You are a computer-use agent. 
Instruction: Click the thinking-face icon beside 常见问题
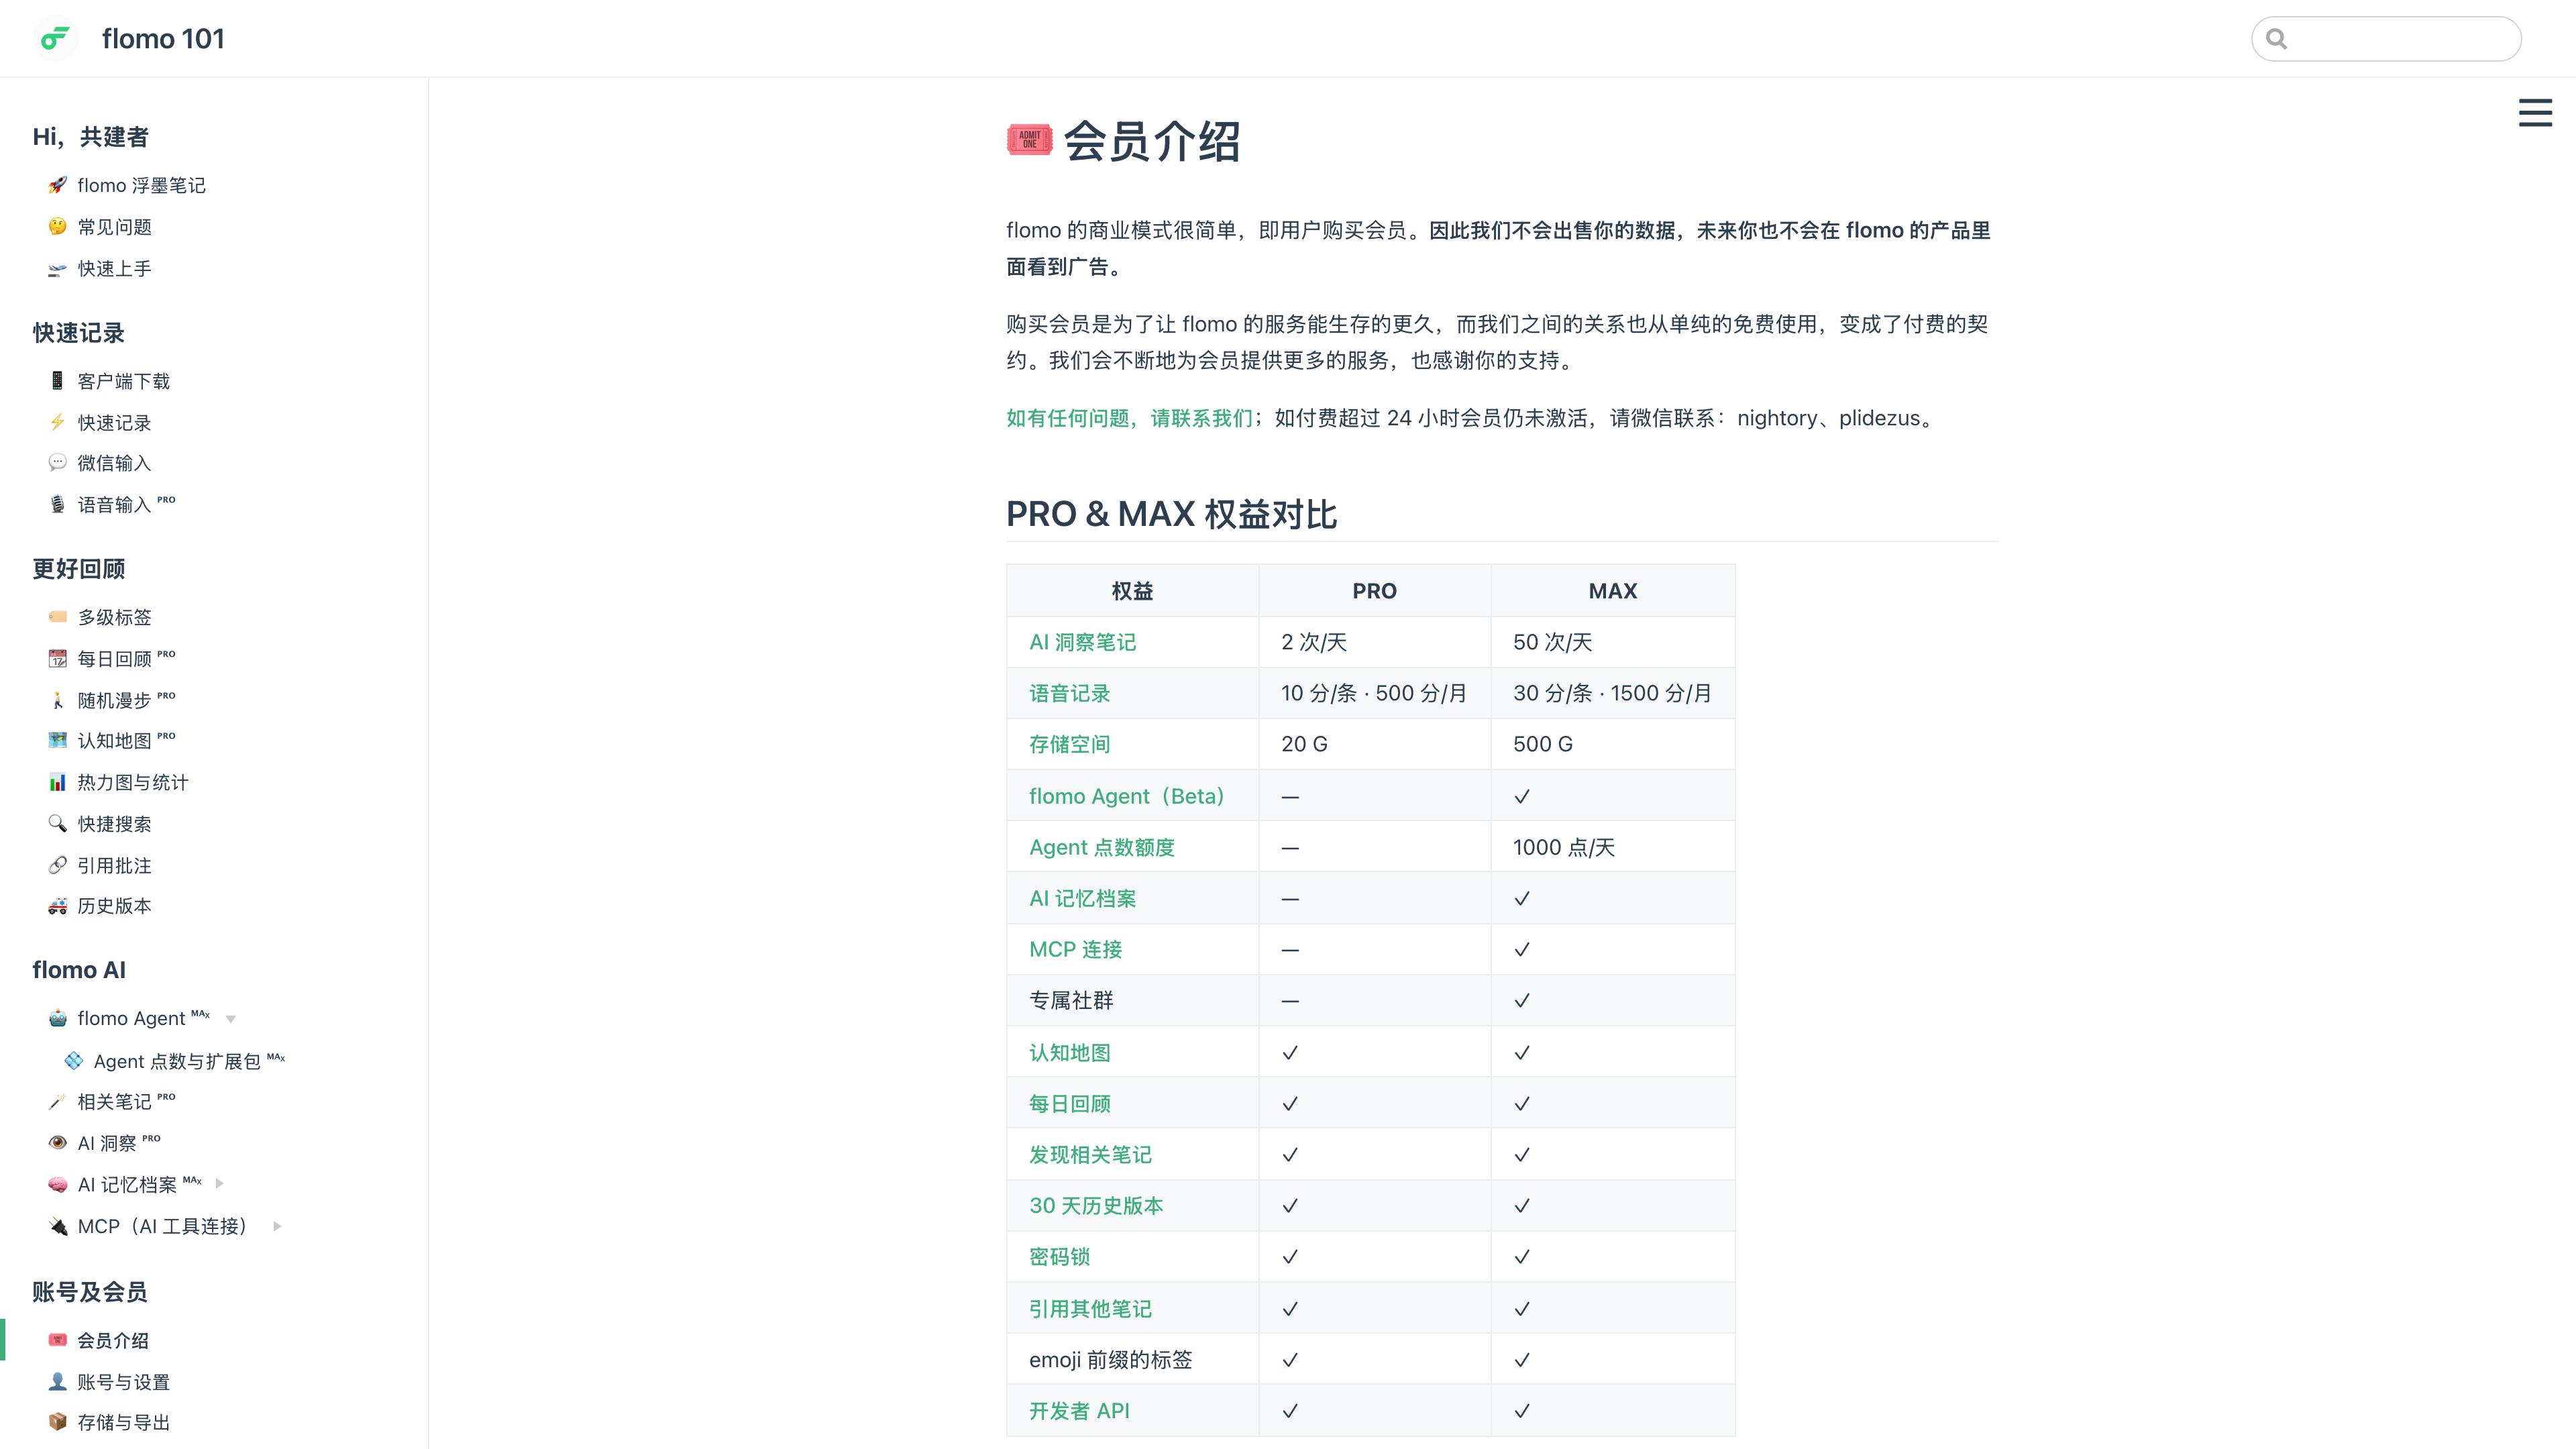[x=58, y=227]
